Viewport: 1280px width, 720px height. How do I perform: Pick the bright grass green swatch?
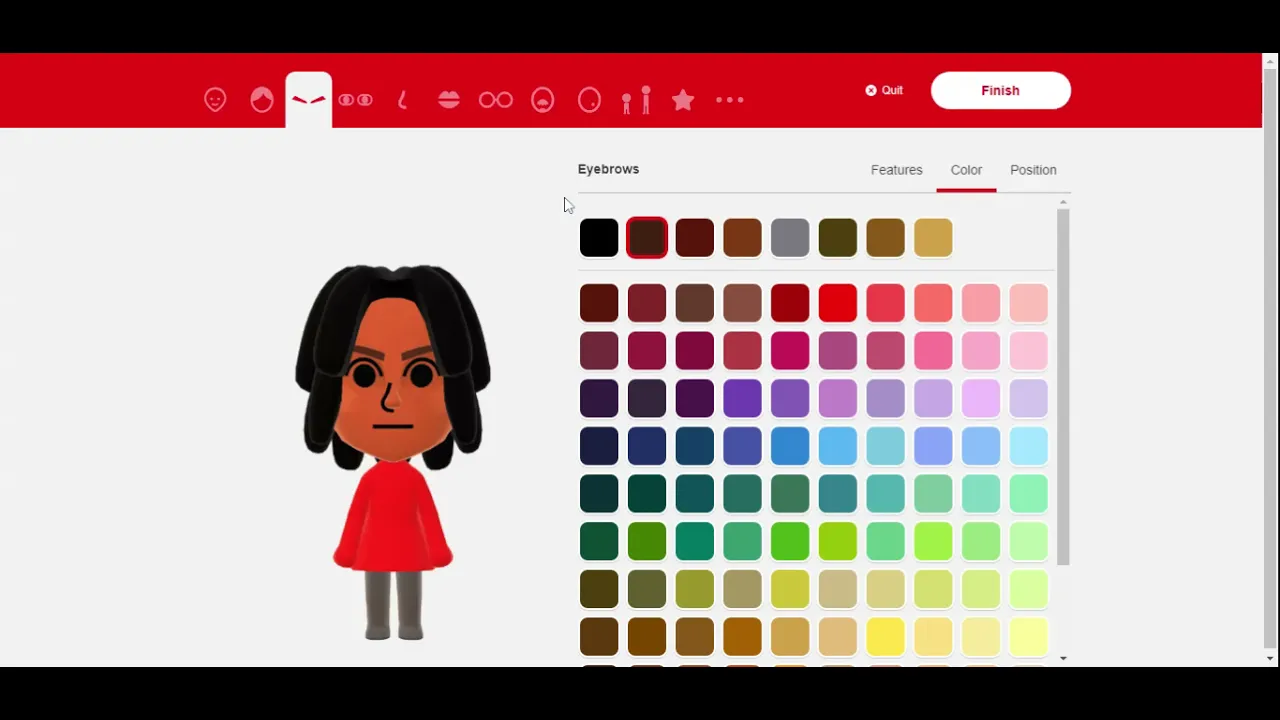pyautogui.click(x=790, y=541)
